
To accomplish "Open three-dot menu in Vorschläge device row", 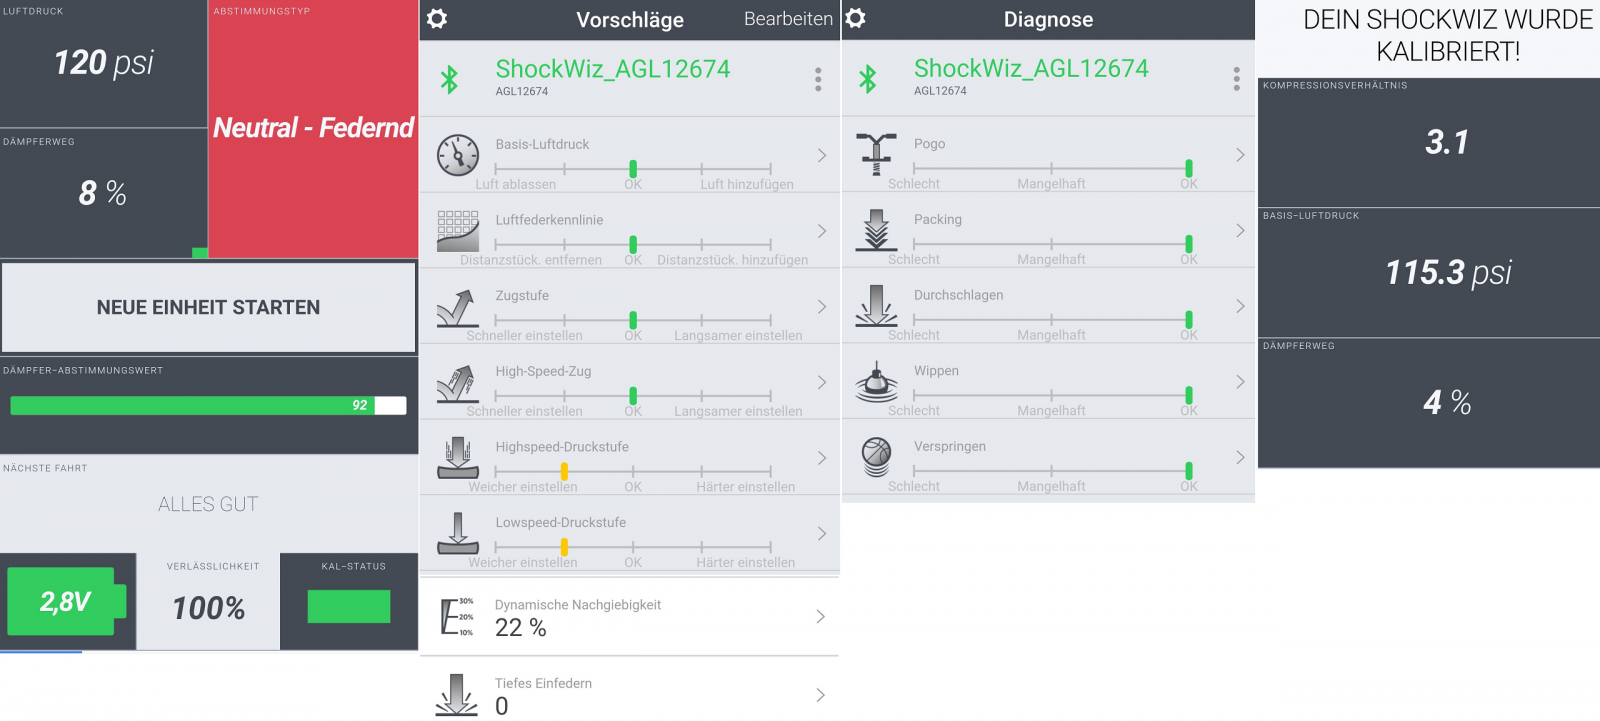I will click(818, 79).
